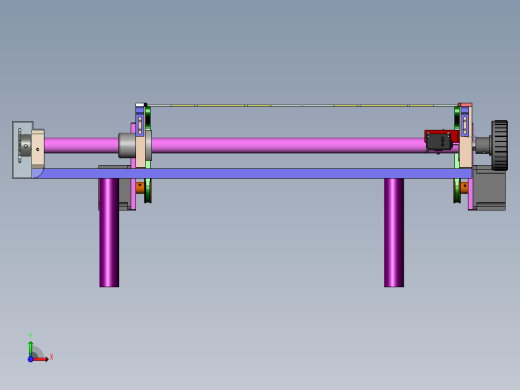Click the red X axis arrow of the triad

coord(41,359)
